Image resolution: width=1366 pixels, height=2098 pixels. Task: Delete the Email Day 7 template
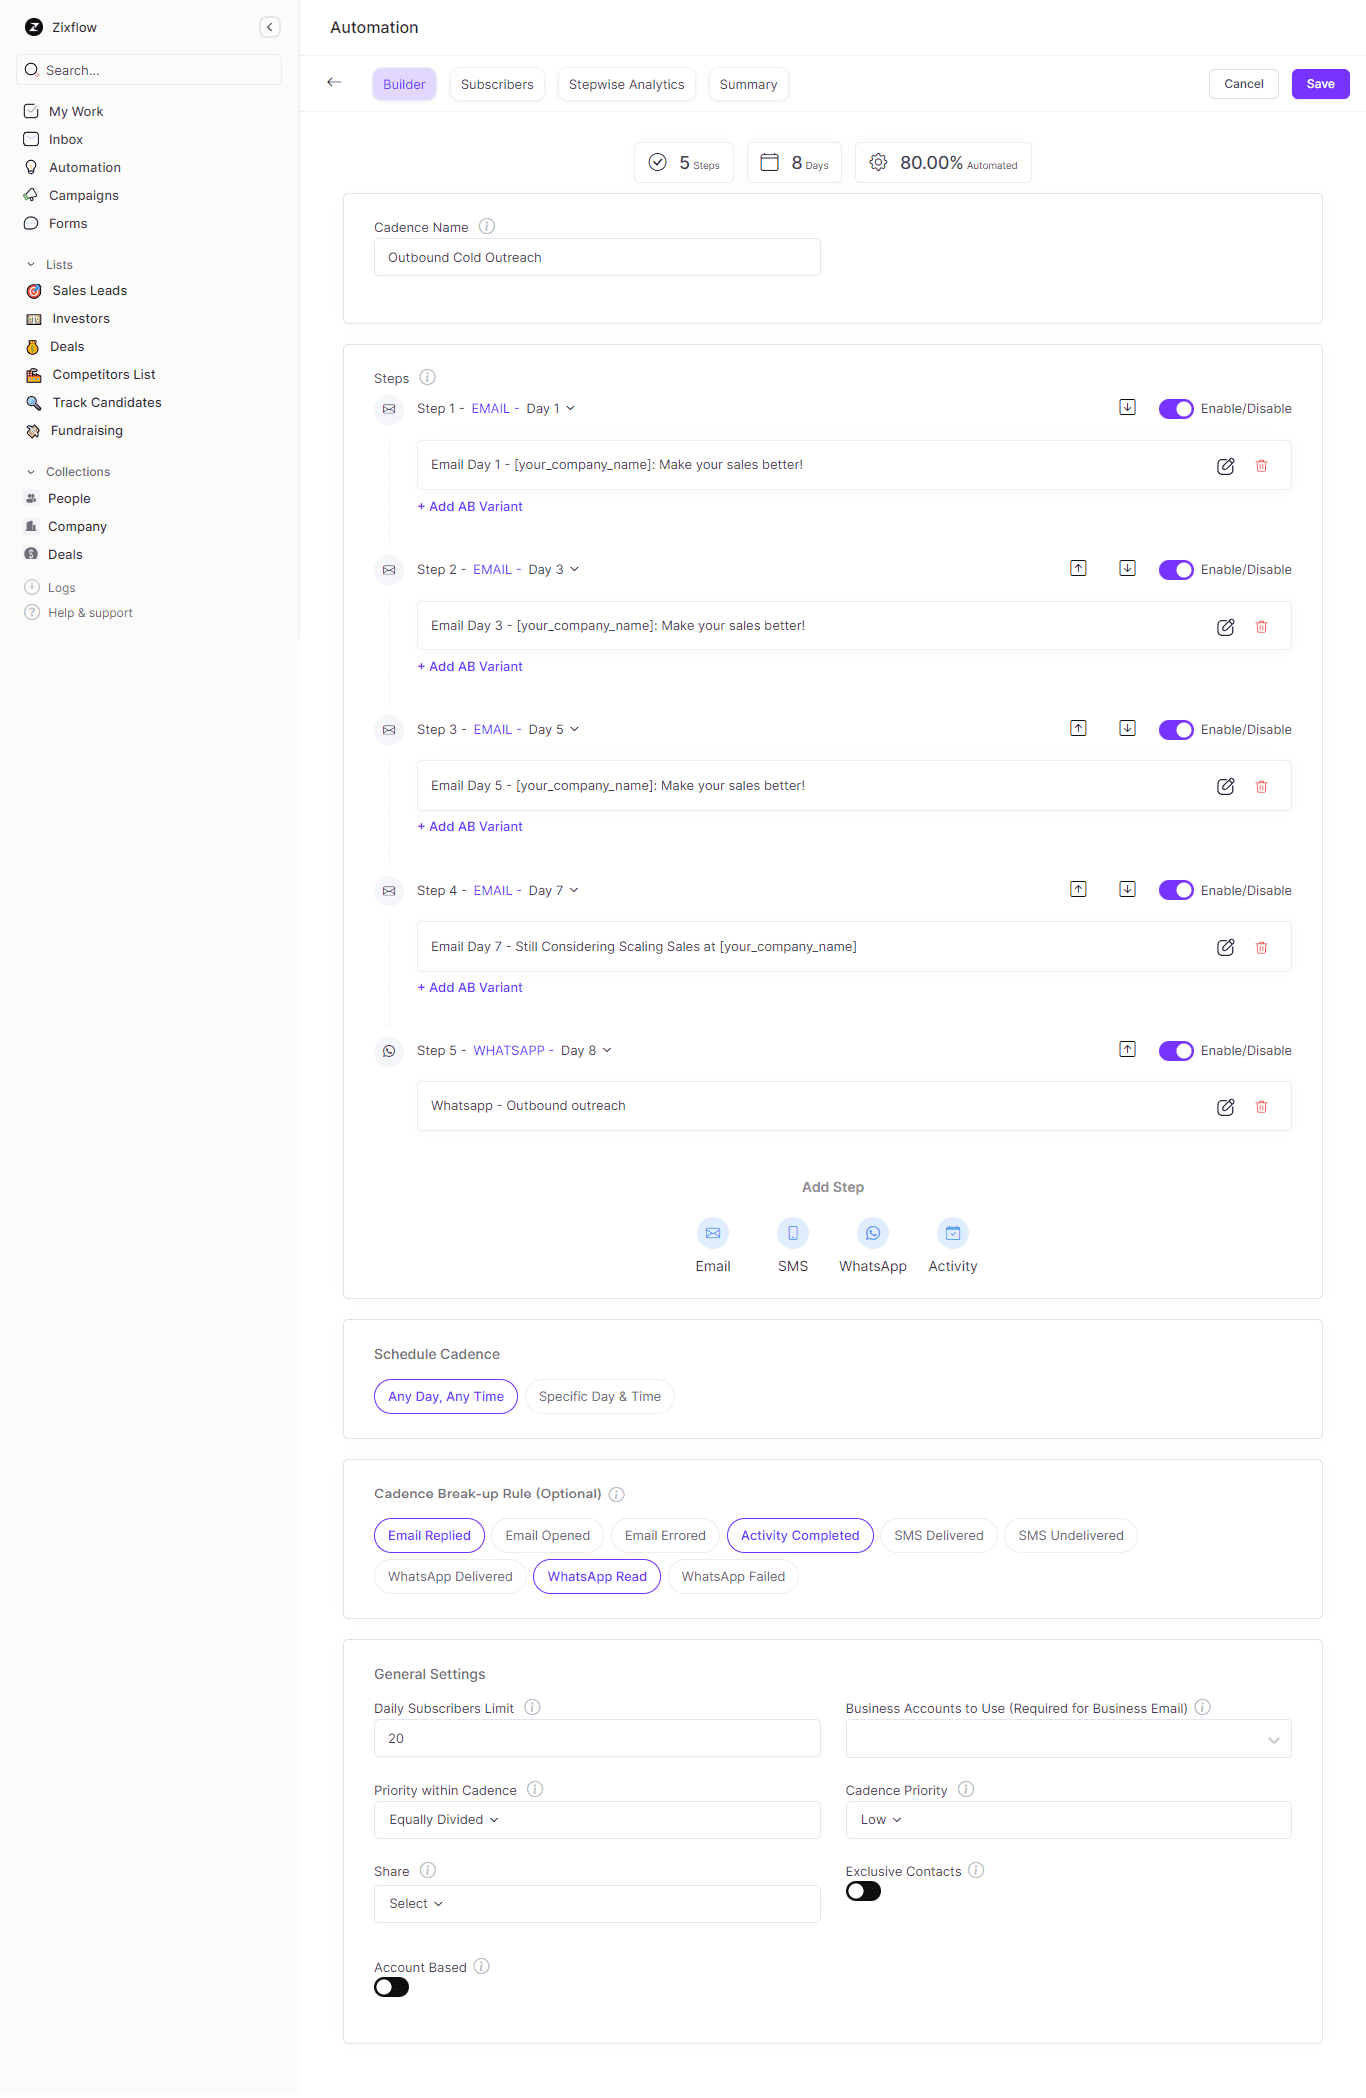pos(1261,948)
